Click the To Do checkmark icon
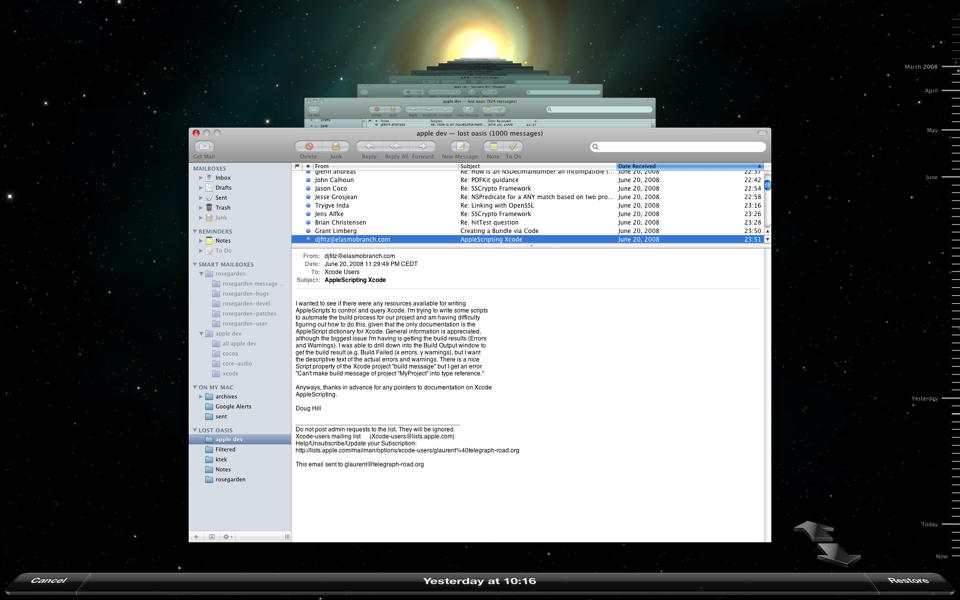Screen dimensions: 960x600 tap(513, 146)
